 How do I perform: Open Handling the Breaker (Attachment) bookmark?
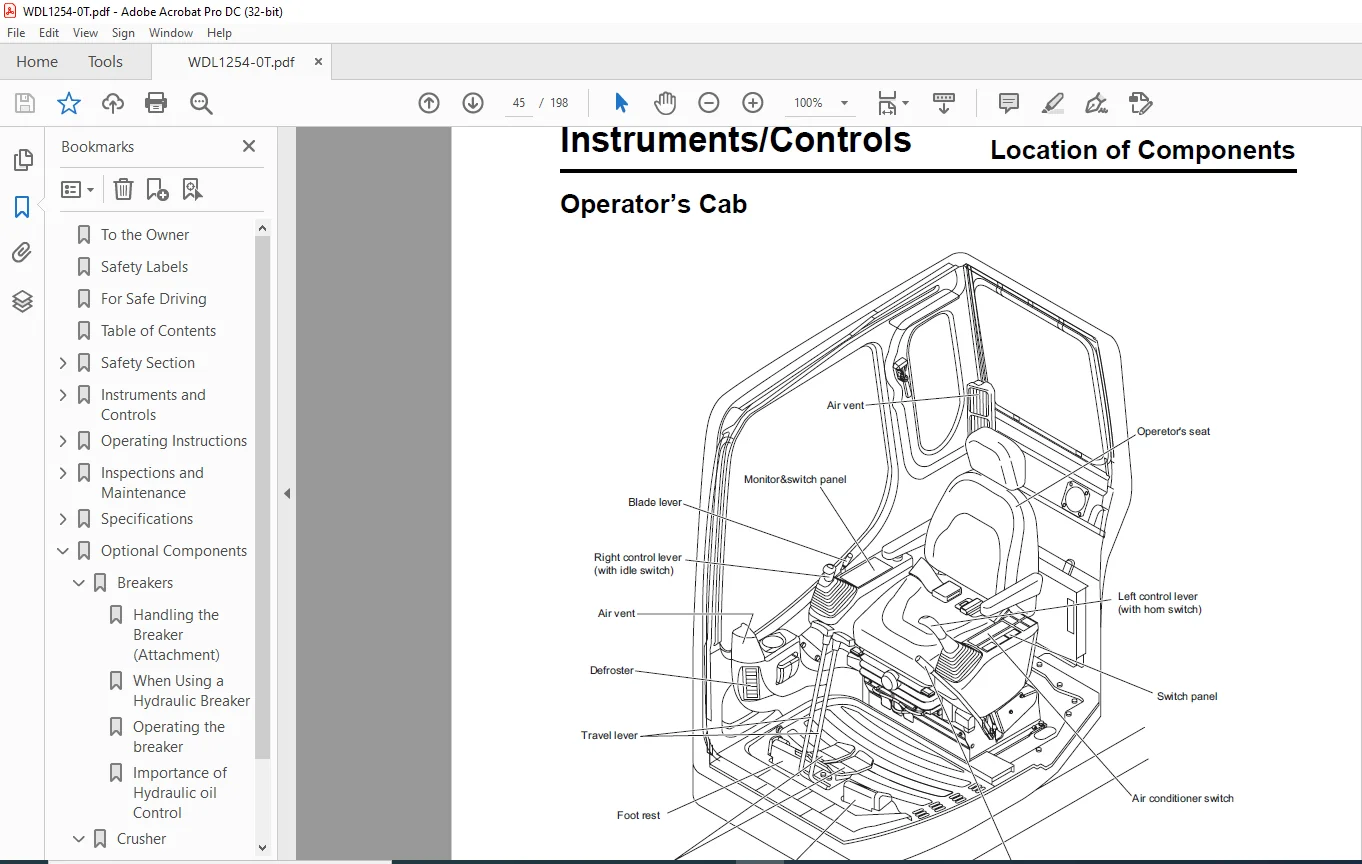pyautogui.click(x=176, y=635)
